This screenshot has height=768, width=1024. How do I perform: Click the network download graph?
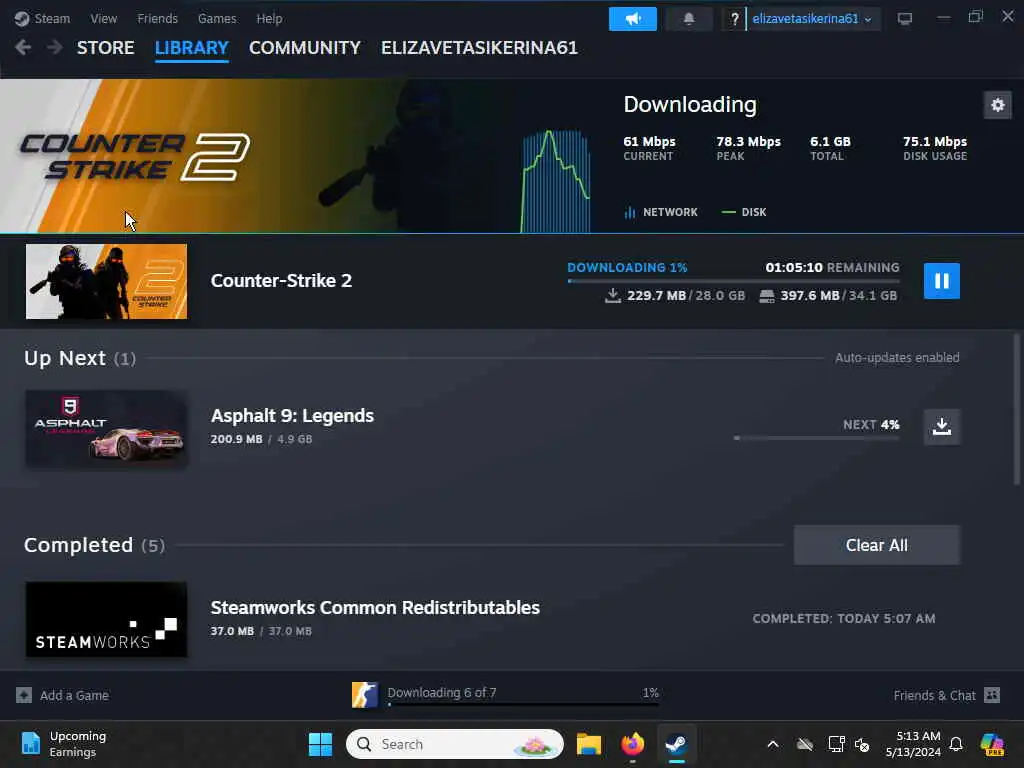tap(555, 181)
